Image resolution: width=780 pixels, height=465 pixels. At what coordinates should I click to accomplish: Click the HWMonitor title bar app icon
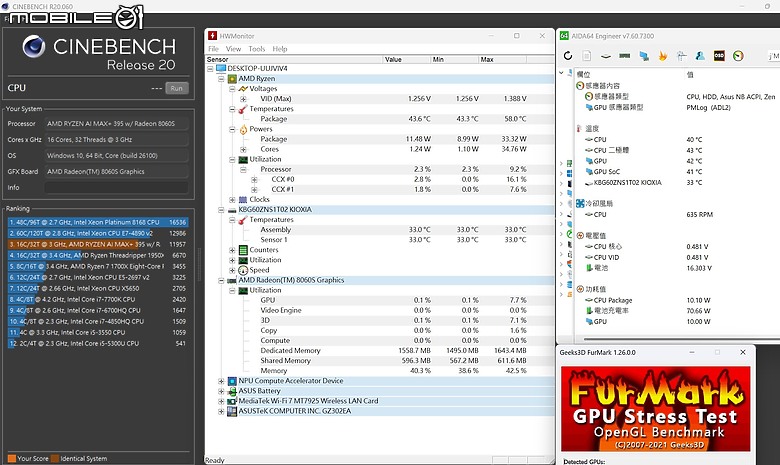pos(212,36)
